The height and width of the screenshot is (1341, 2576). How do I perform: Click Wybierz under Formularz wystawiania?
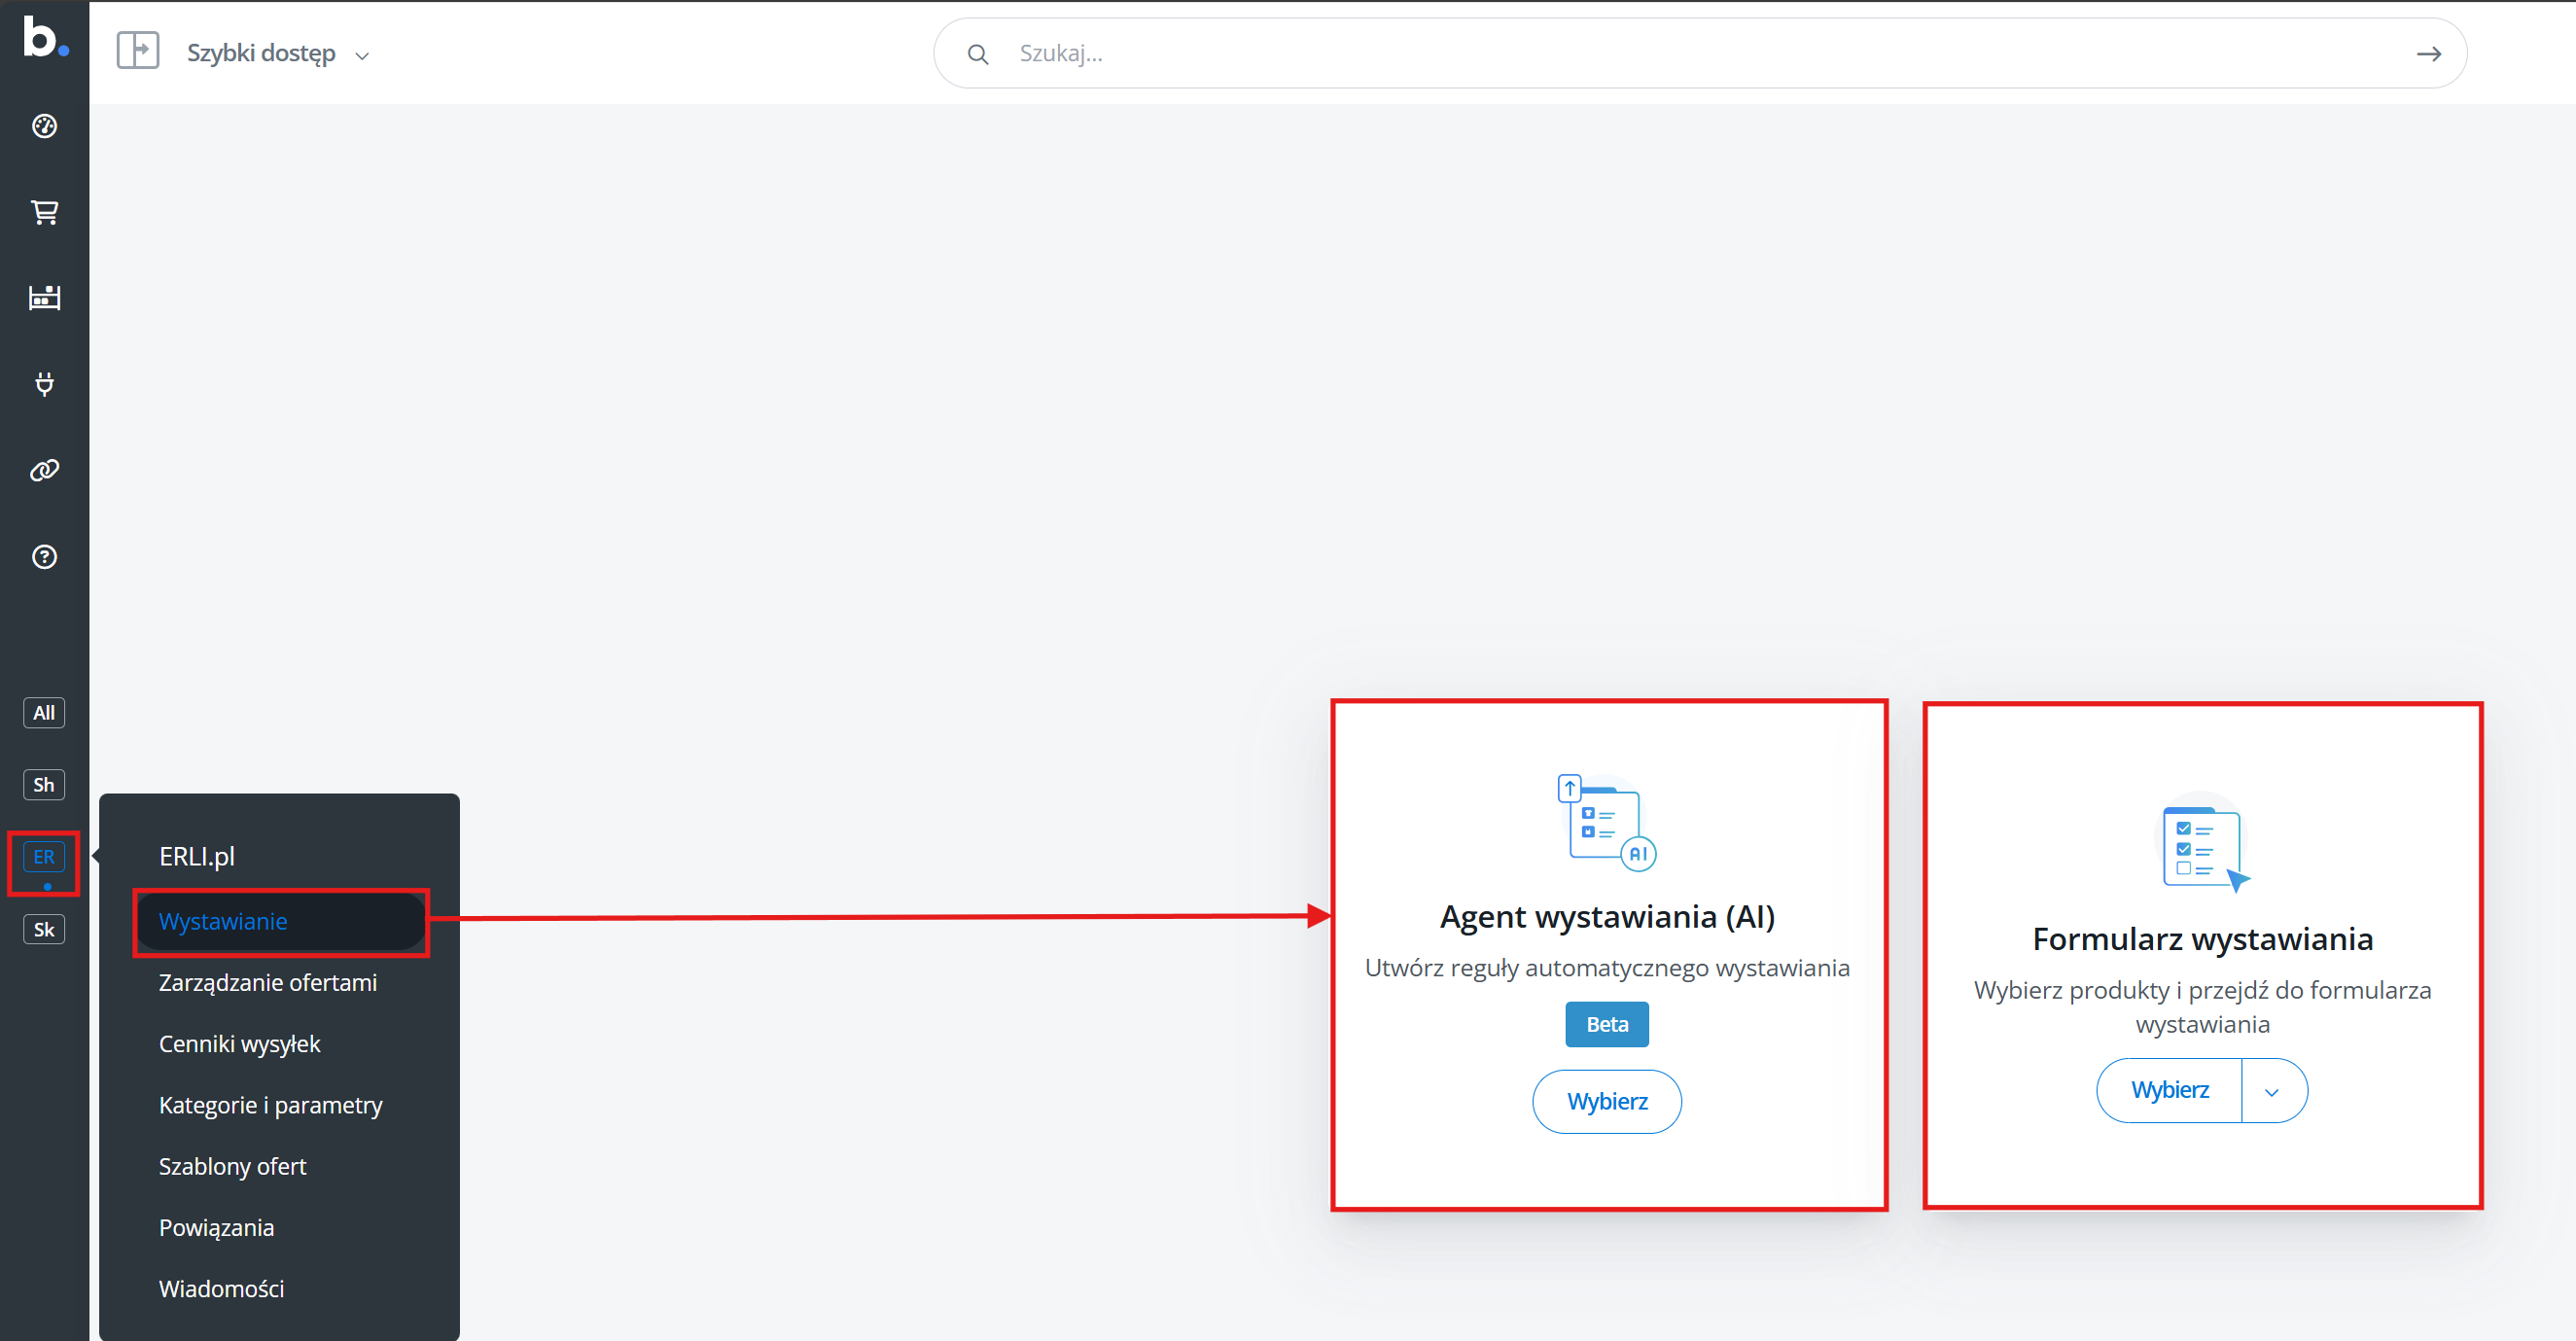[x=2170, y=1091]
